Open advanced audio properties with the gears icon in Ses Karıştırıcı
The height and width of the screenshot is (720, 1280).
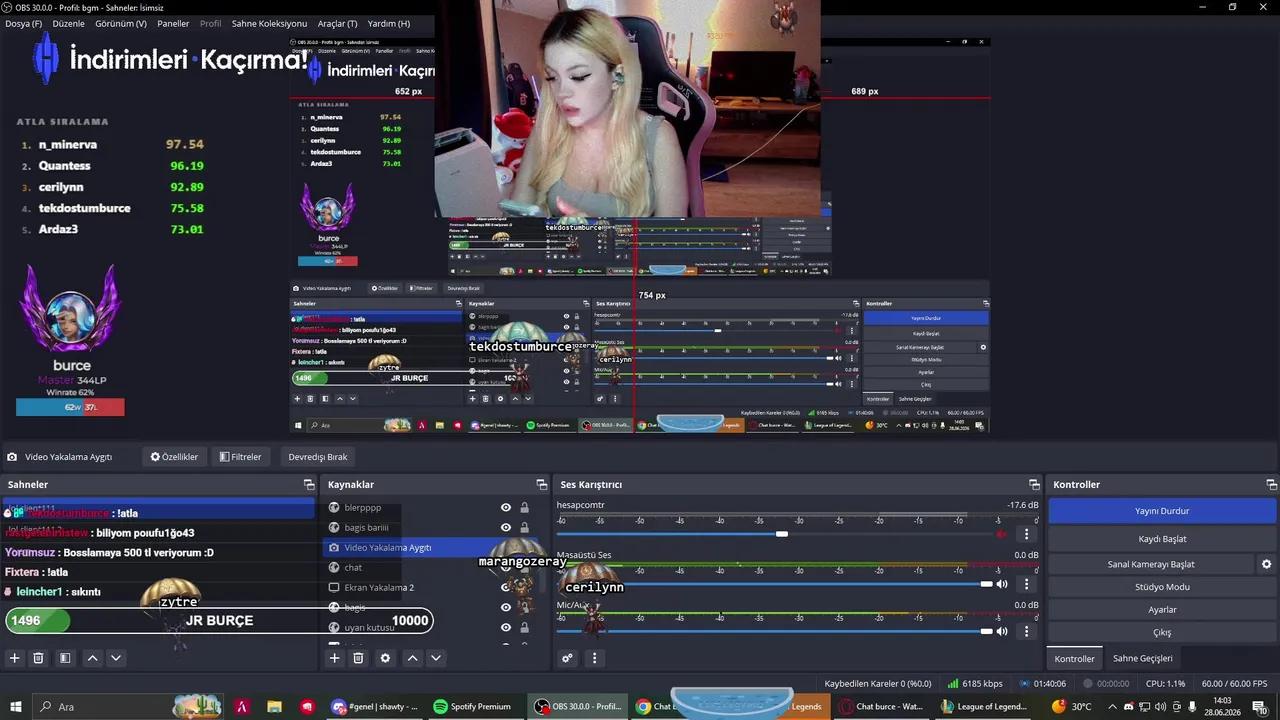click(x=567, y=658)
